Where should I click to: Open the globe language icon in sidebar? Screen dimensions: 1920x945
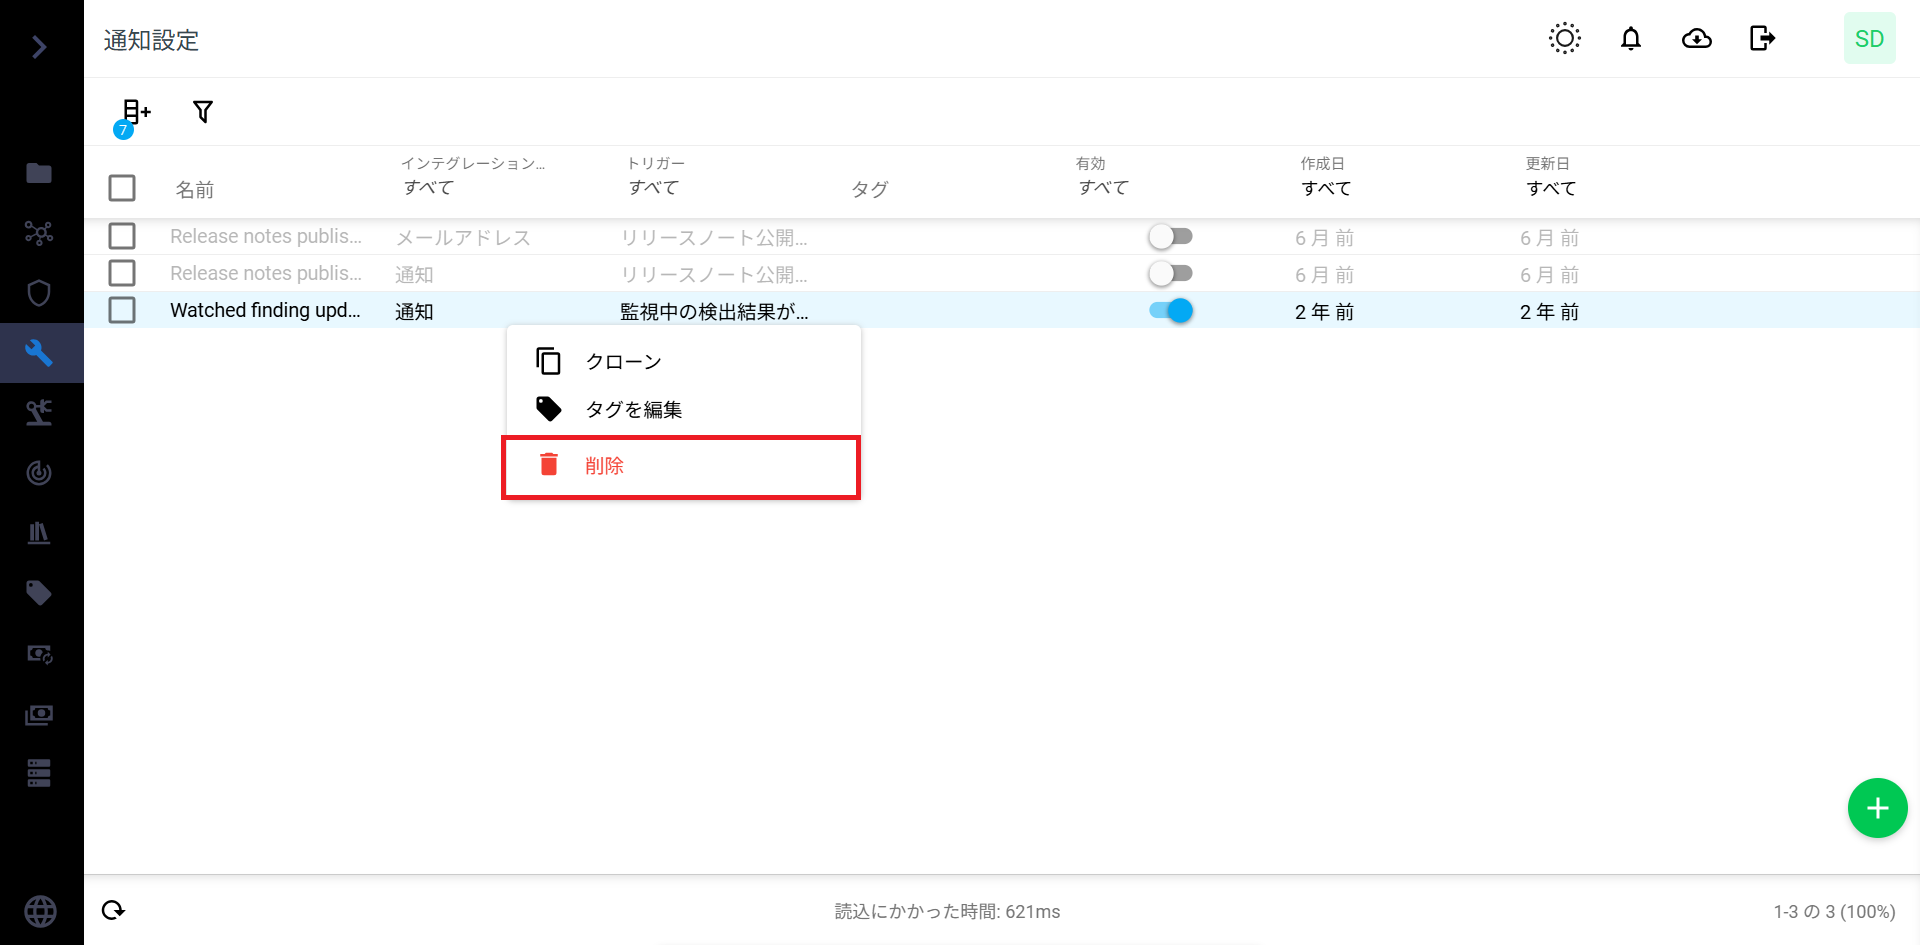[40, 911]
